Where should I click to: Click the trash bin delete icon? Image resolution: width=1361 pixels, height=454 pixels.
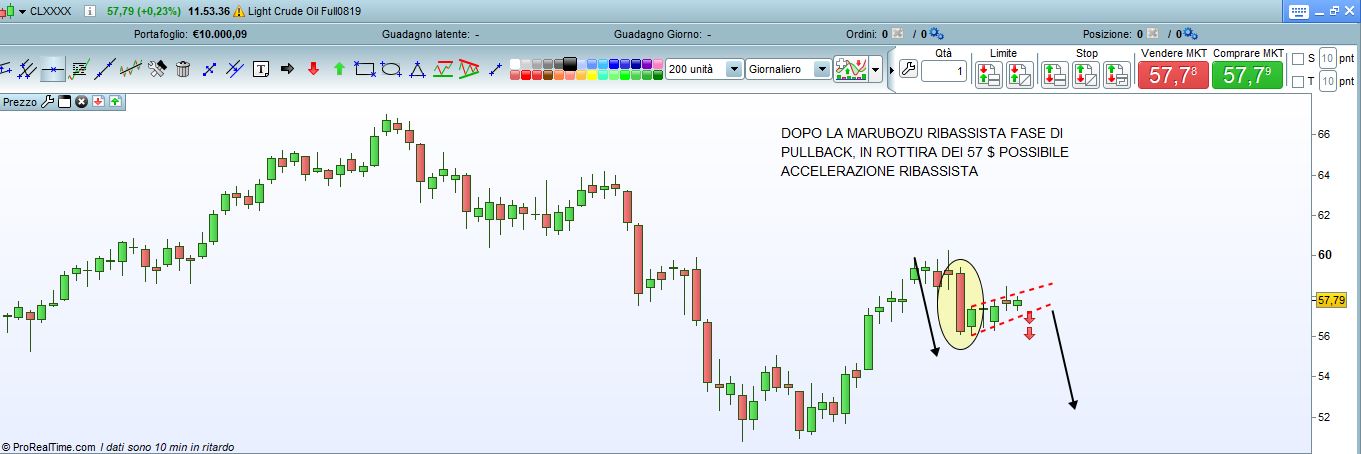click(183, 69)
